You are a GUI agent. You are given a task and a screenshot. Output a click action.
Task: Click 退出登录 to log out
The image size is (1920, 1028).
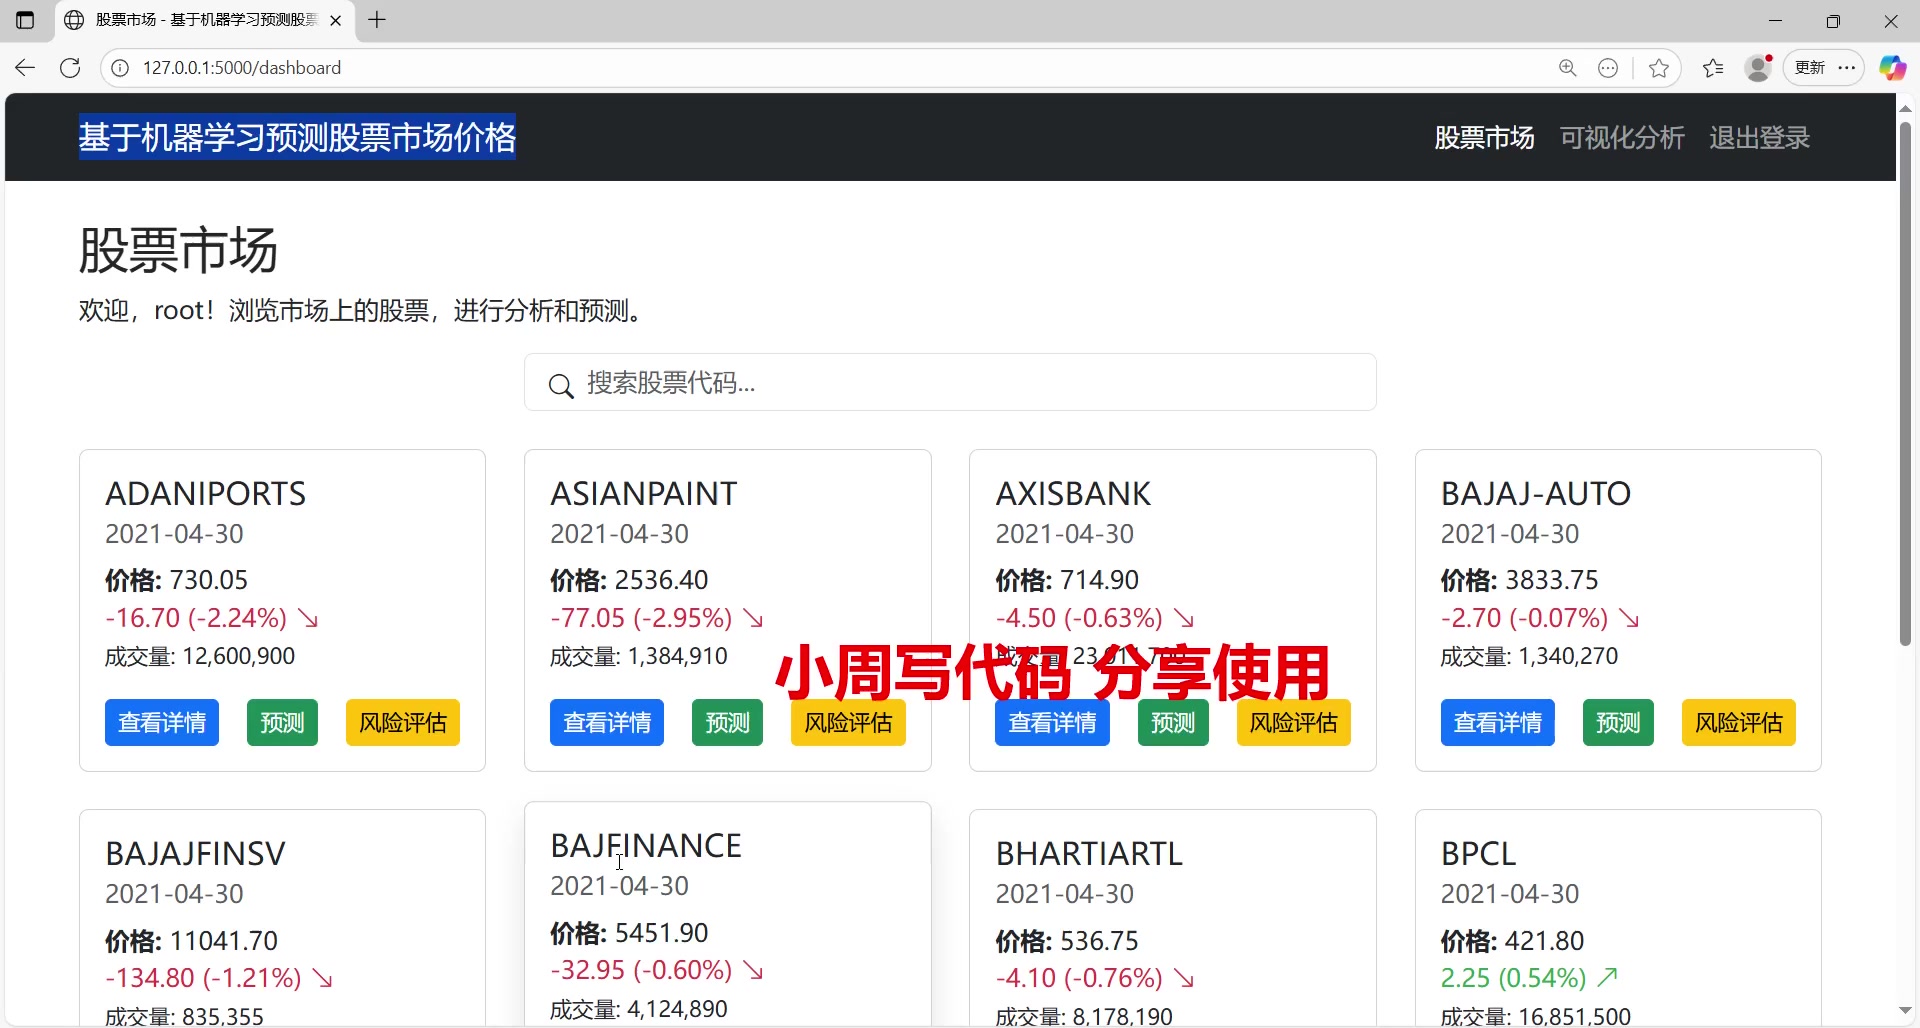[1759, 137]
